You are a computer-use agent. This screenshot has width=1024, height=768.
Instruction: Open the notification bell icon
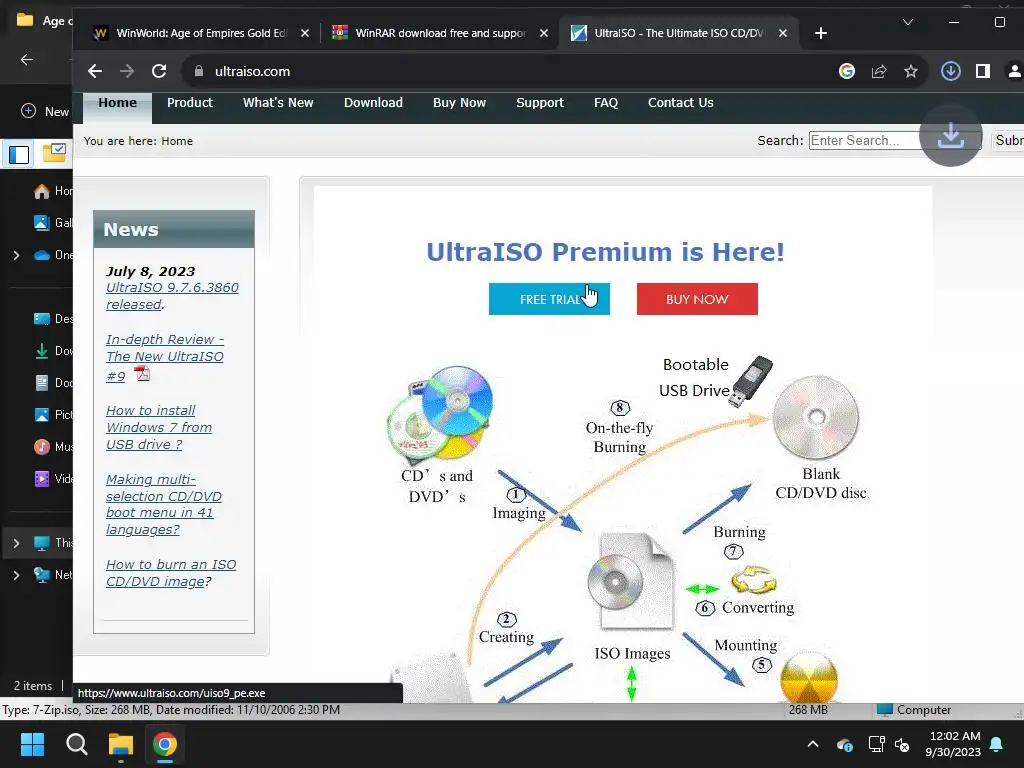point(997,744)
